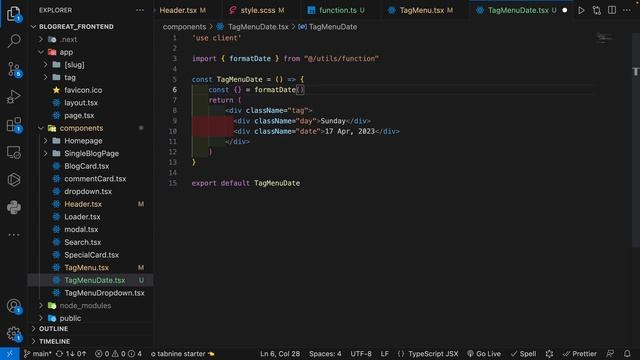The height and width of the screenshot is (360, 640).
Task: Click the Spell checker status item
Action: point(523,354)
